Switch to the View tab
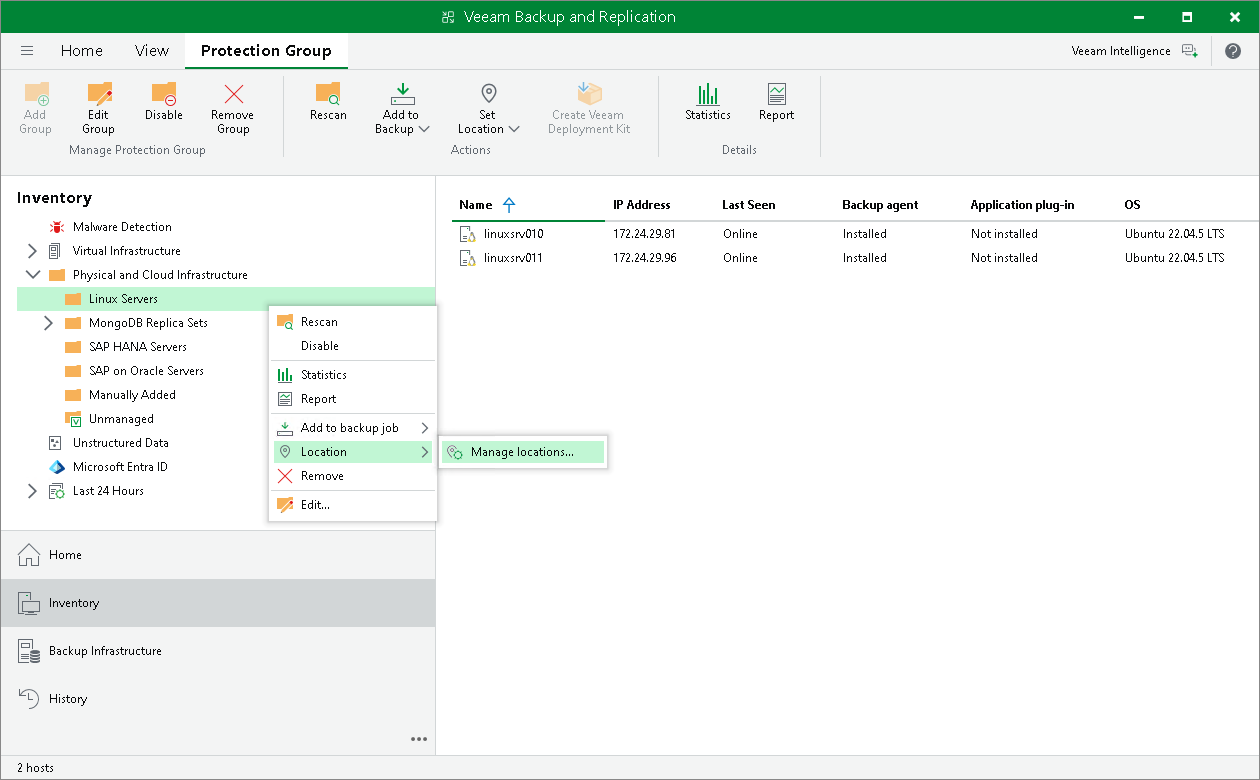1260x780 pixels. pos(152,51)
